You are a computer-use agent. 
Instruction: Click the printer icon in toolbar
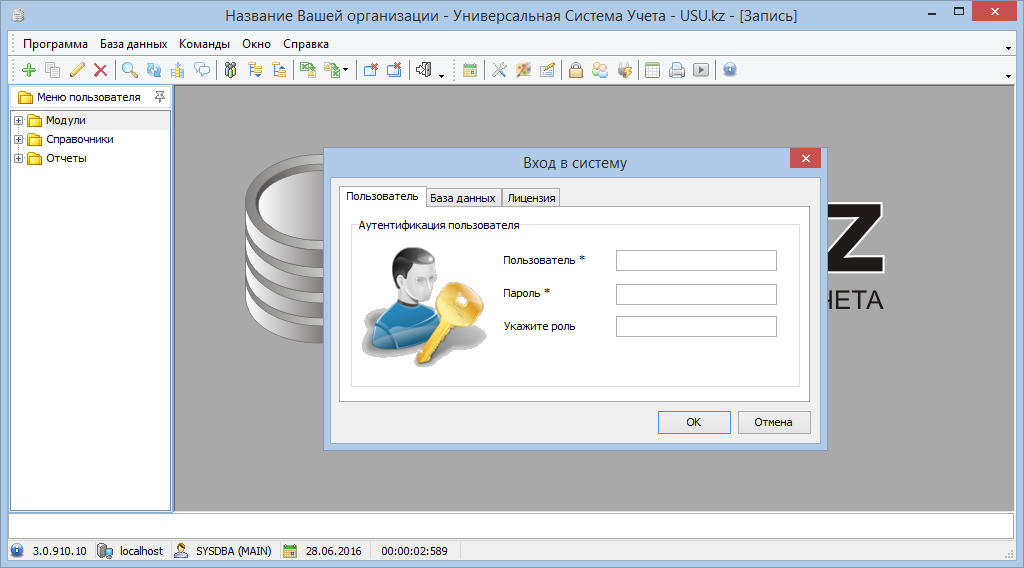tap(677, 70)
